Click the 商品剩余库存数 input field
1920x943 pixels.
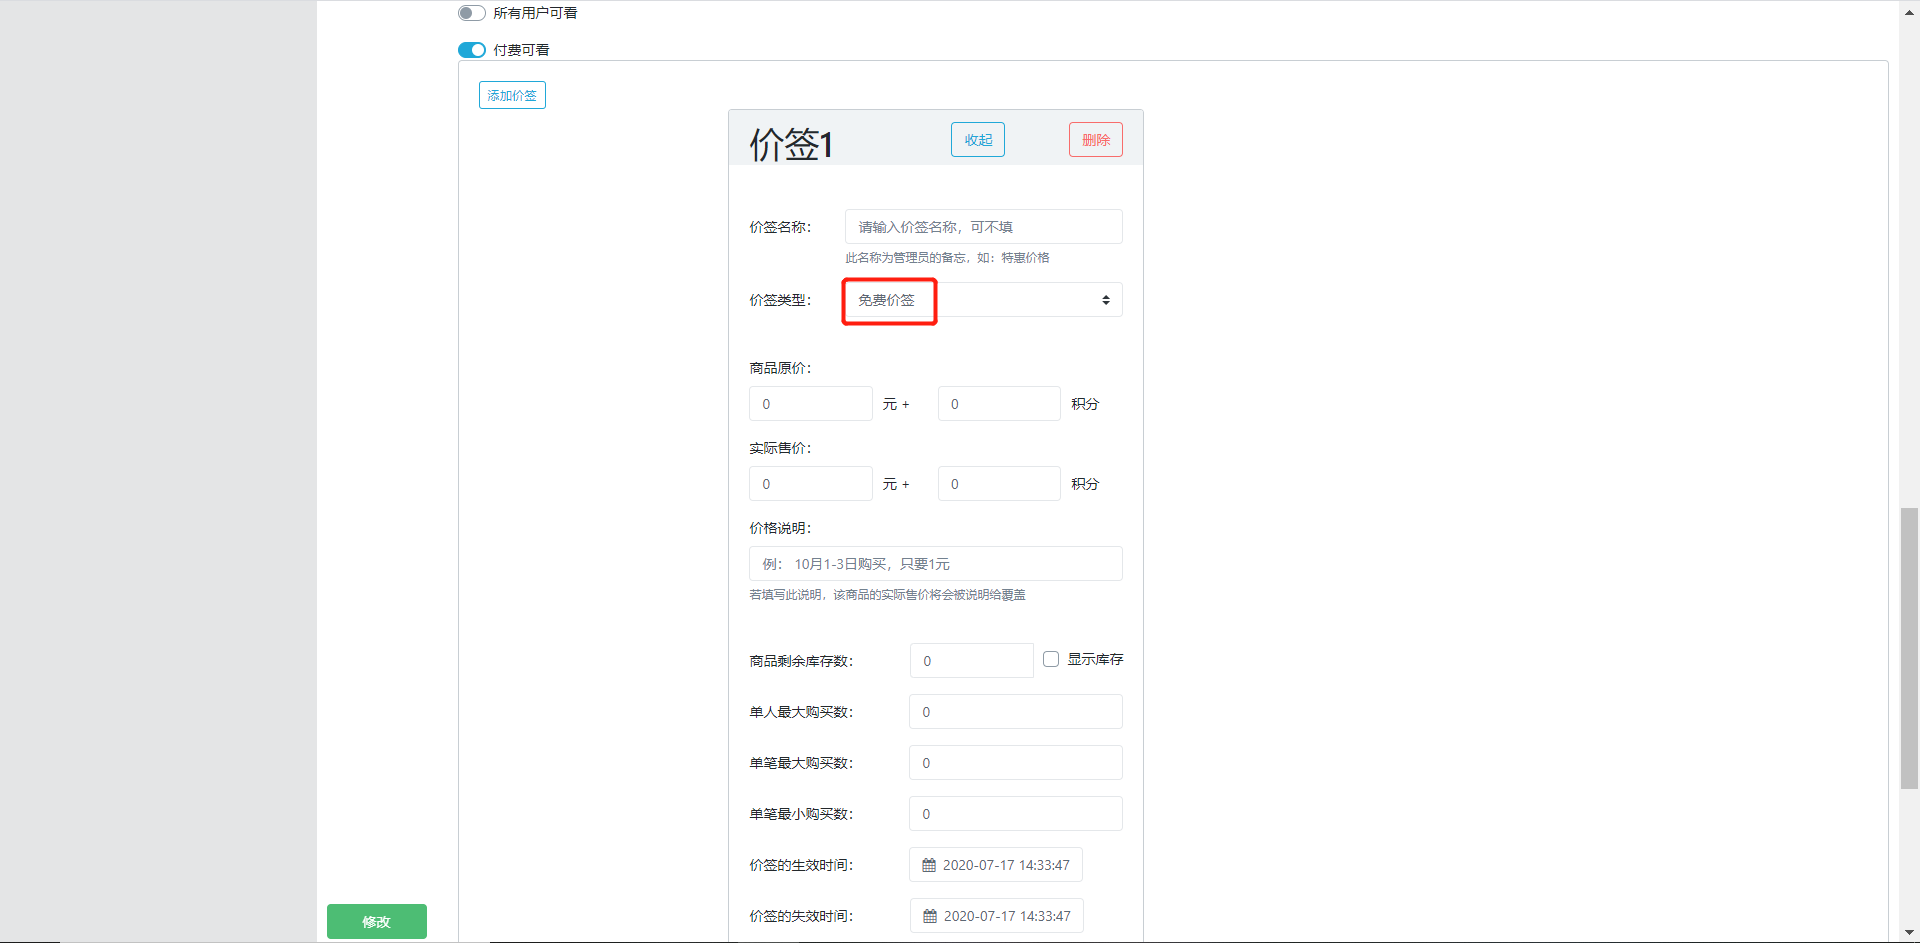click(971, 661)
